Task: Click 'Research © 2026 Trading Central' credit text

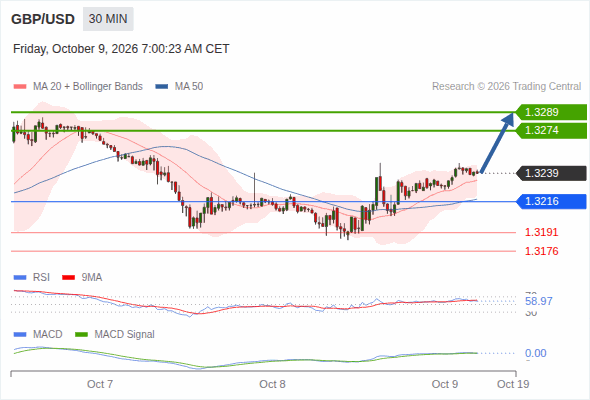Action: coord(506,87)
